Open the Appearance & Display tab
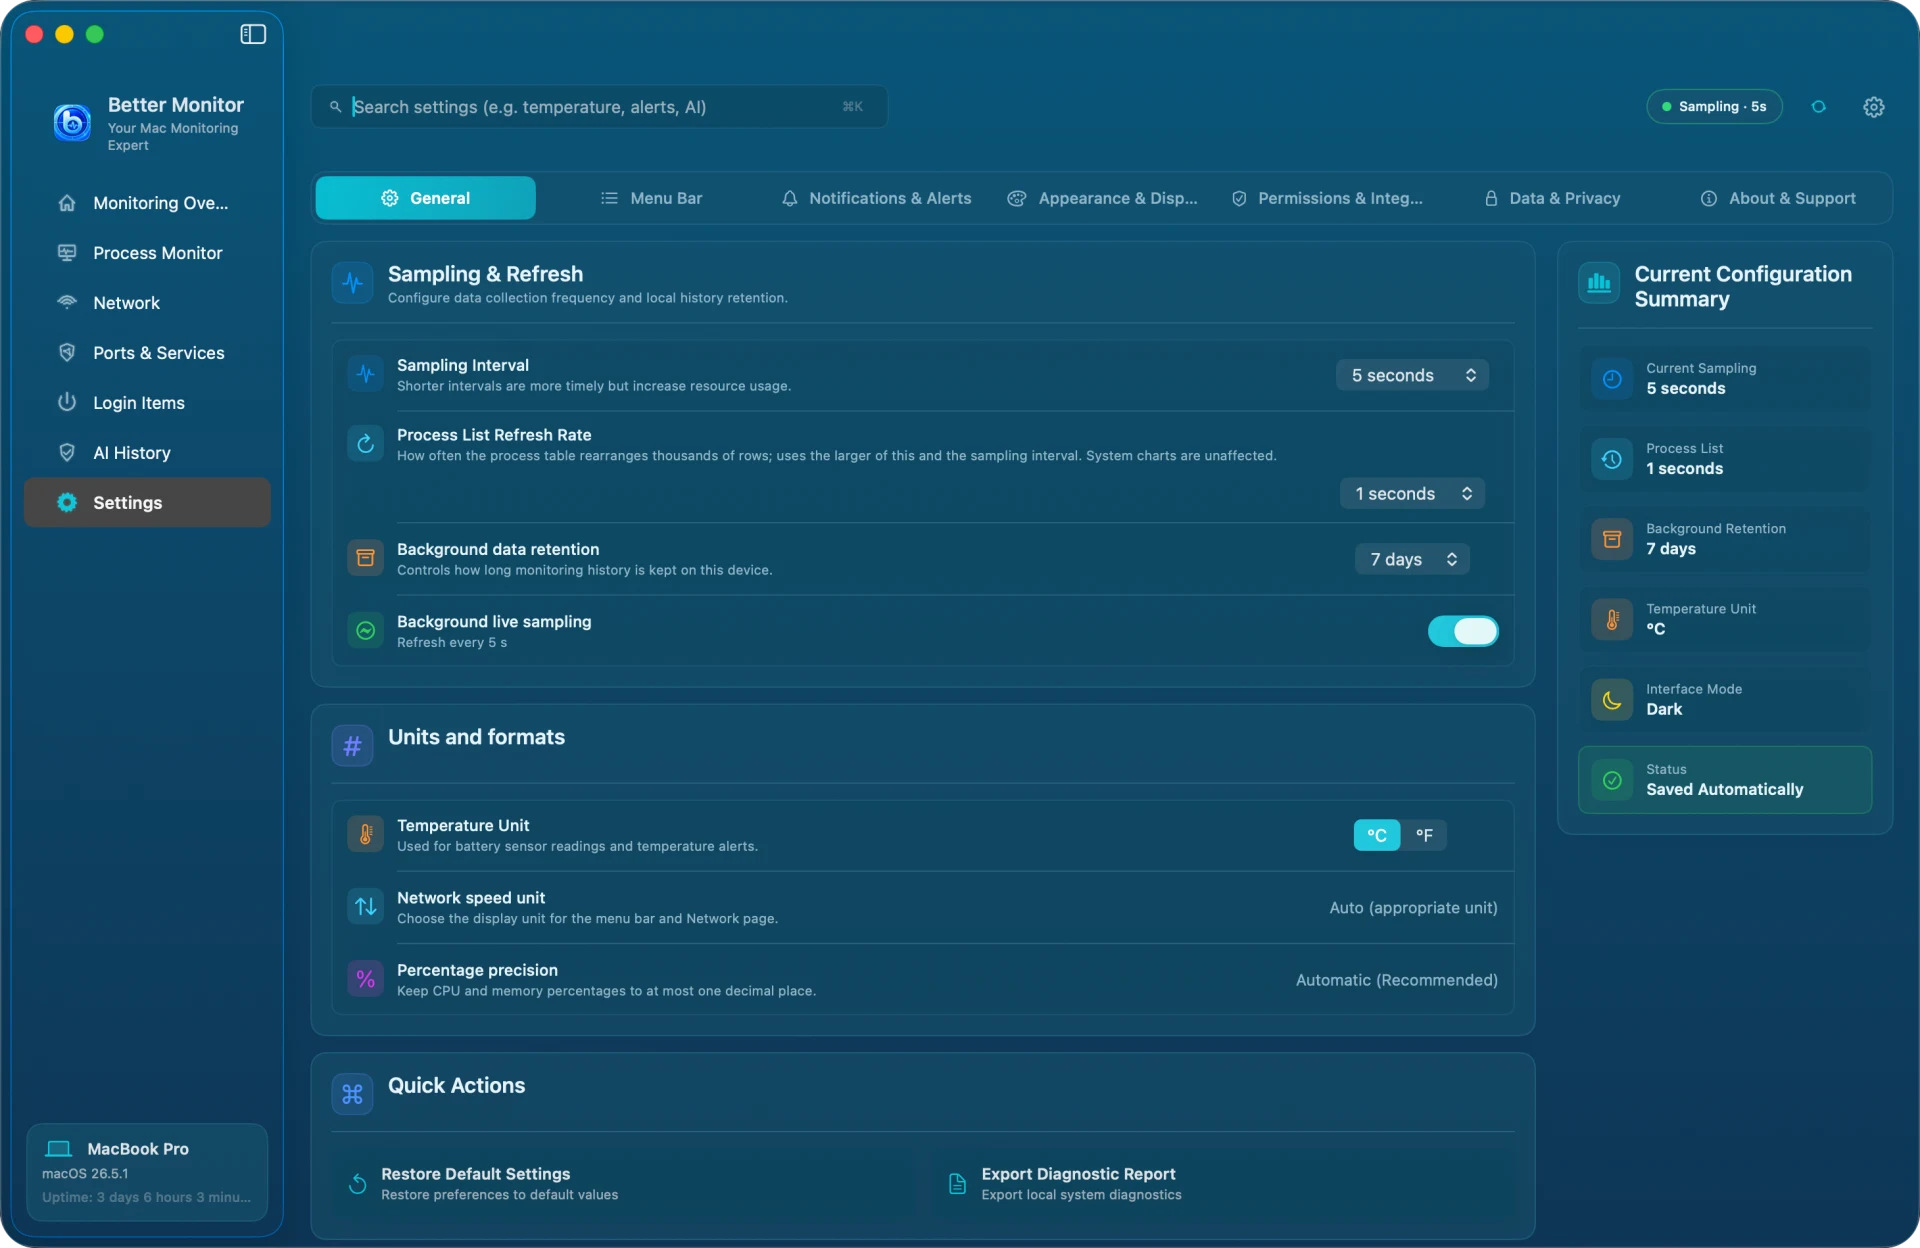This screenshot has width=1920, height=1248. [1102, 198]
